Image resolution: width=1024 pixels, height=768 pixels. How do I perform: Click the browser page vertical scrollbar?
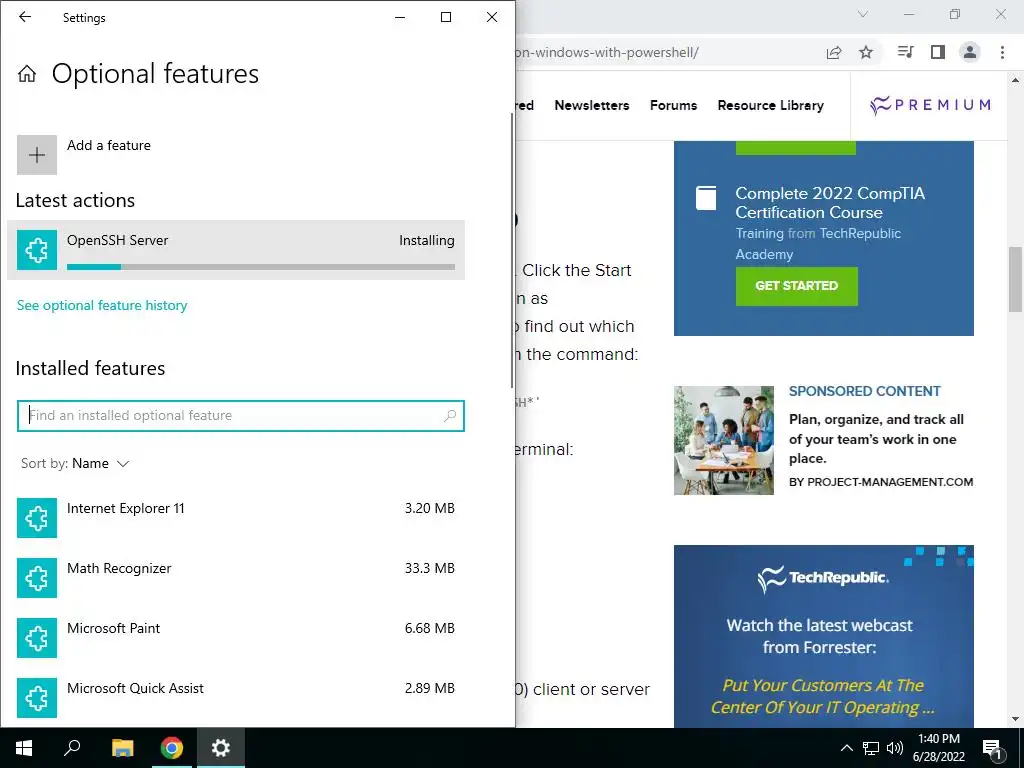(1015, 280)
